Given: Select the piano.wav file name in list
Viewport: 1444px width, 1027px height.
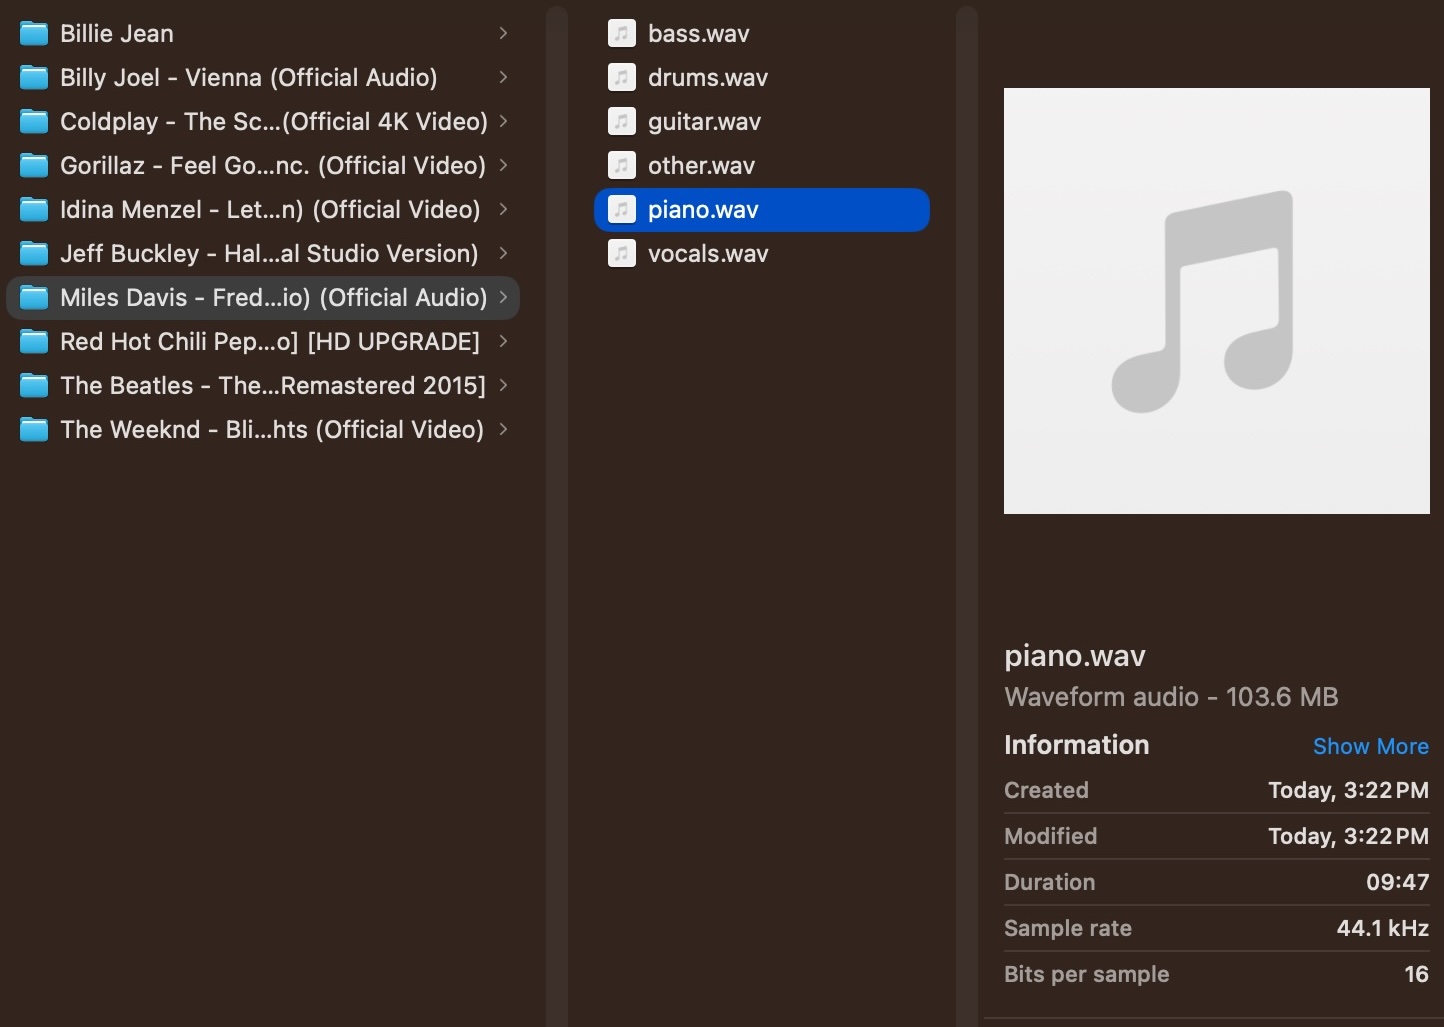Looking at the screenshot, I should 703,210.
